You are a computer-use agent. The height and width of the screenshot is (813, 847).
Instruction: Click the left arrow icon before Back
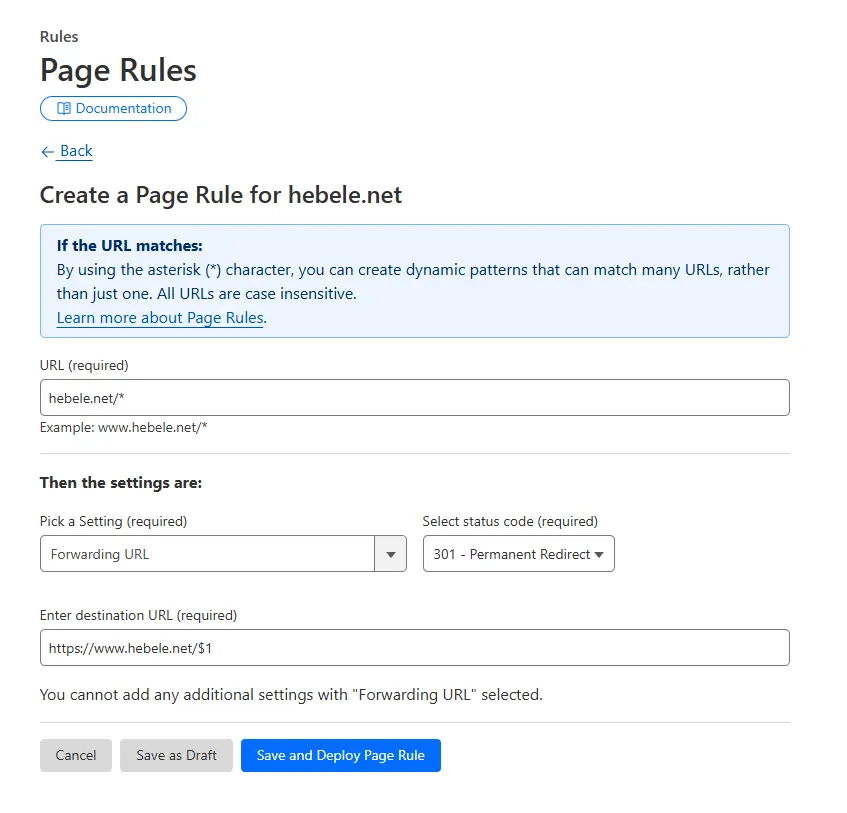(47, 151)
